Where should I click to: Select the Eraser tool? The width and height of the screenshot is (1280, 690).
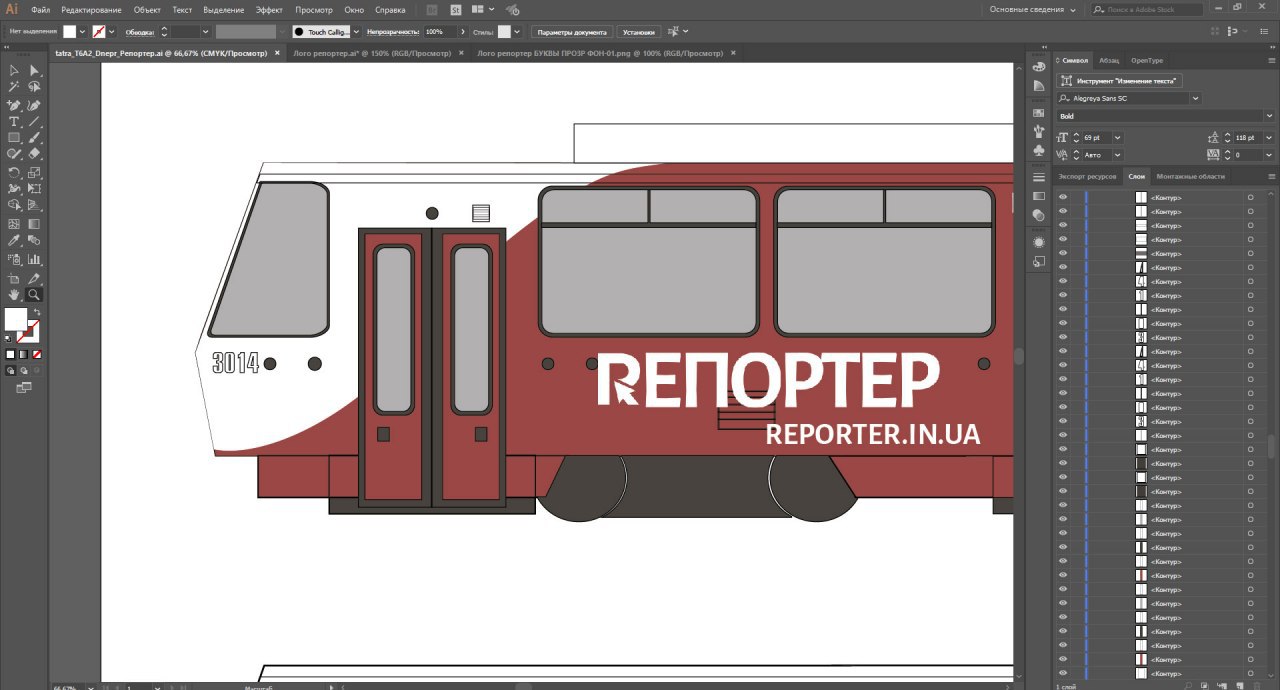pyautogui.click(x=34, y=155)
